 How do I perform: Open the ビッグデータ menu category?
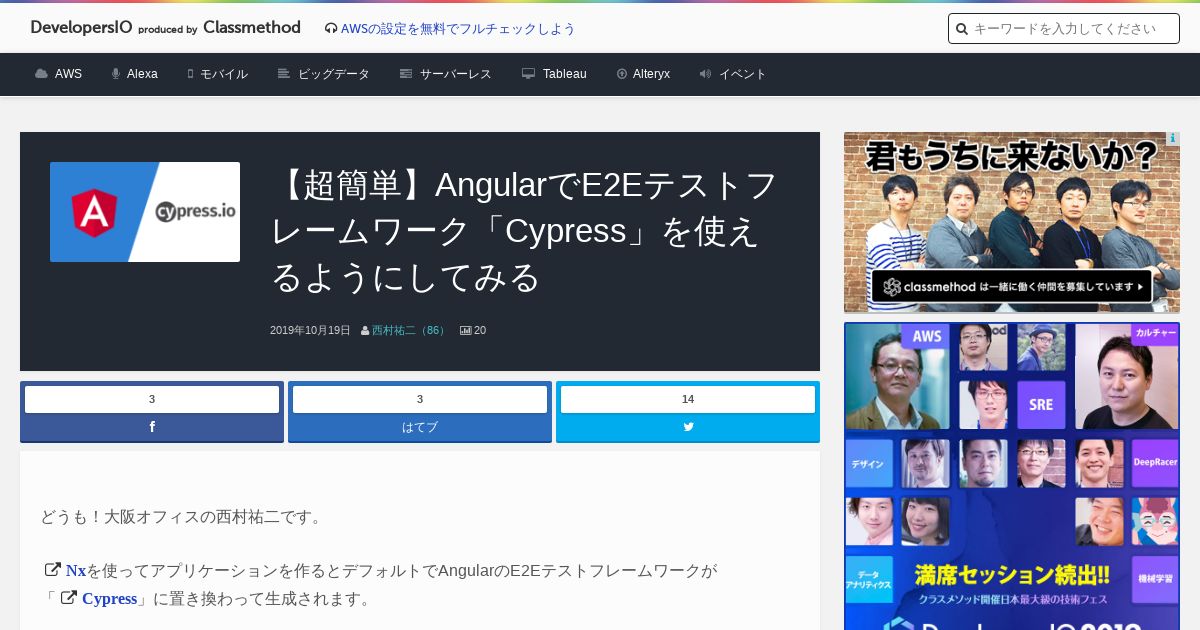pos(334,74)
